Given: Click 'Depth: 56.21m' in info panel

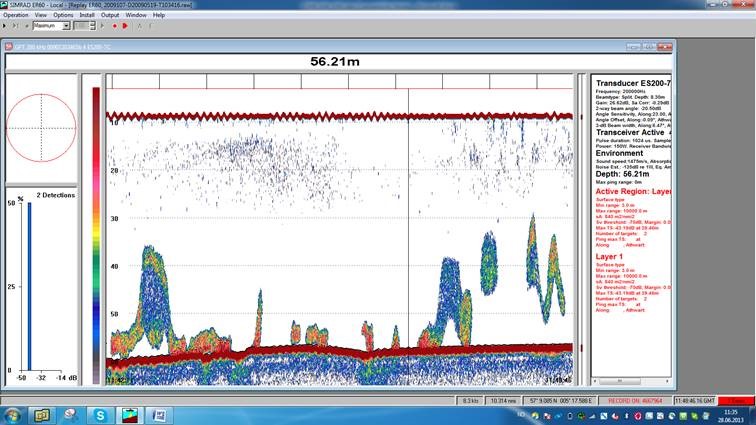Looking at the screenshot, I should [622, 174].
